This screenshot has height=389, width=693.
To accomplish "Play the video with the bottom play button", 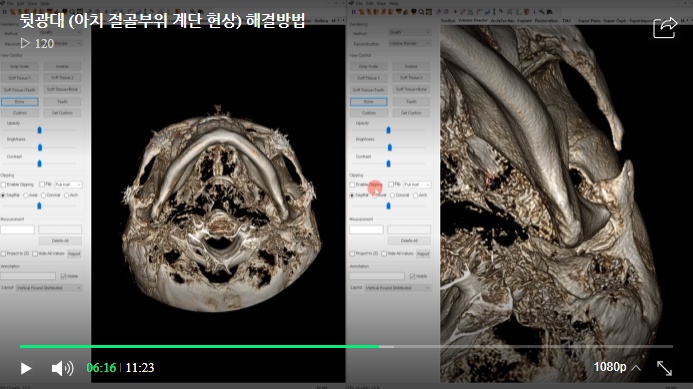I will click(x=26, y=368).
